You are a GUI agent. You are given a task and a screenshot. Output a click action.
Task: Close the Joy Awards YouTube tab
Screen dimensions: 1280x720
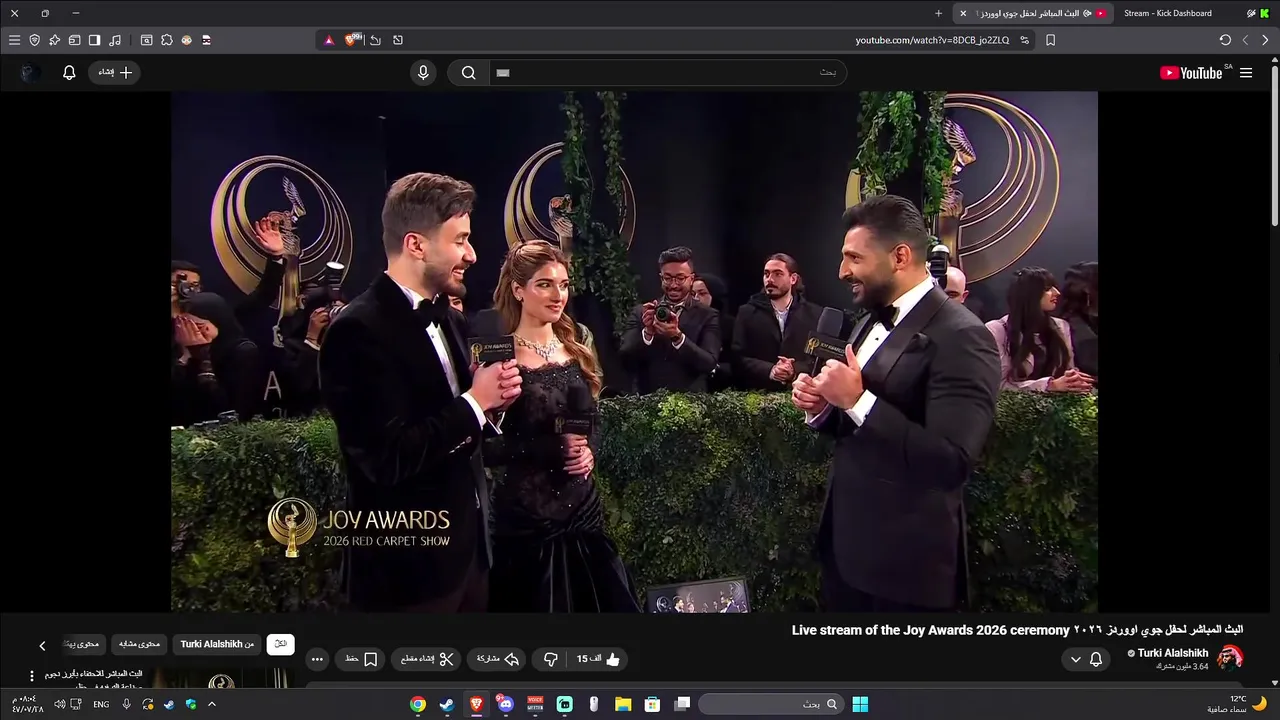(x=963, y=13)
